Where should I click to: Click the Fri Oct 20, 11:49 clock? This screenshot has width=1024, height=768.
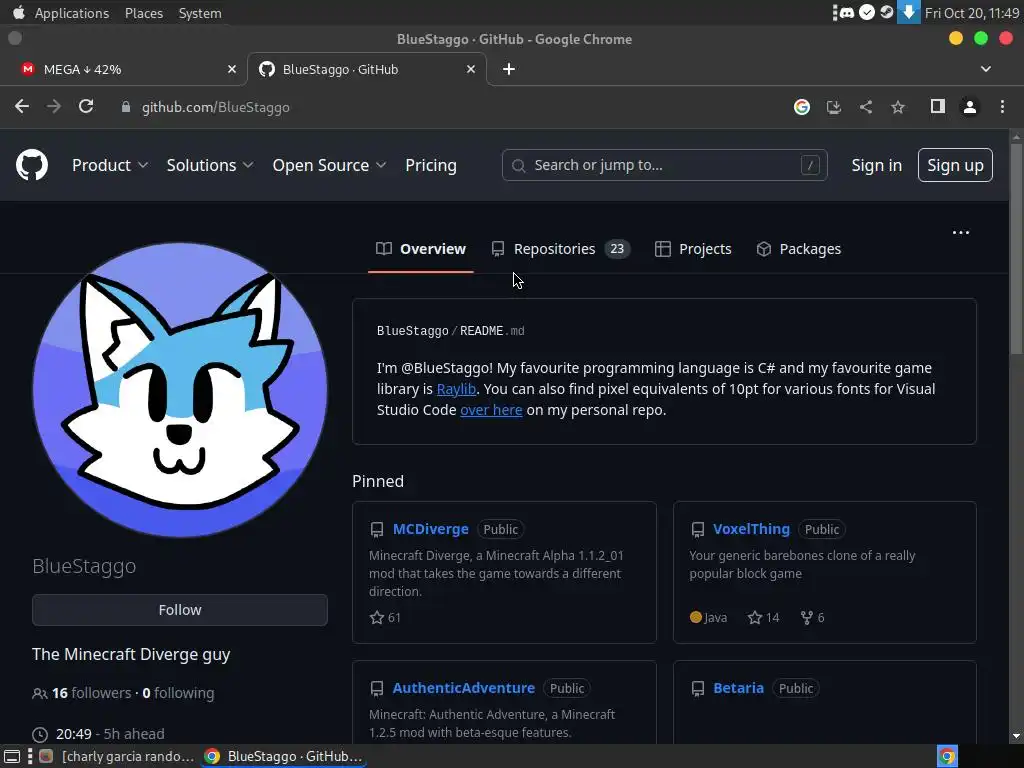click(972, 13)
